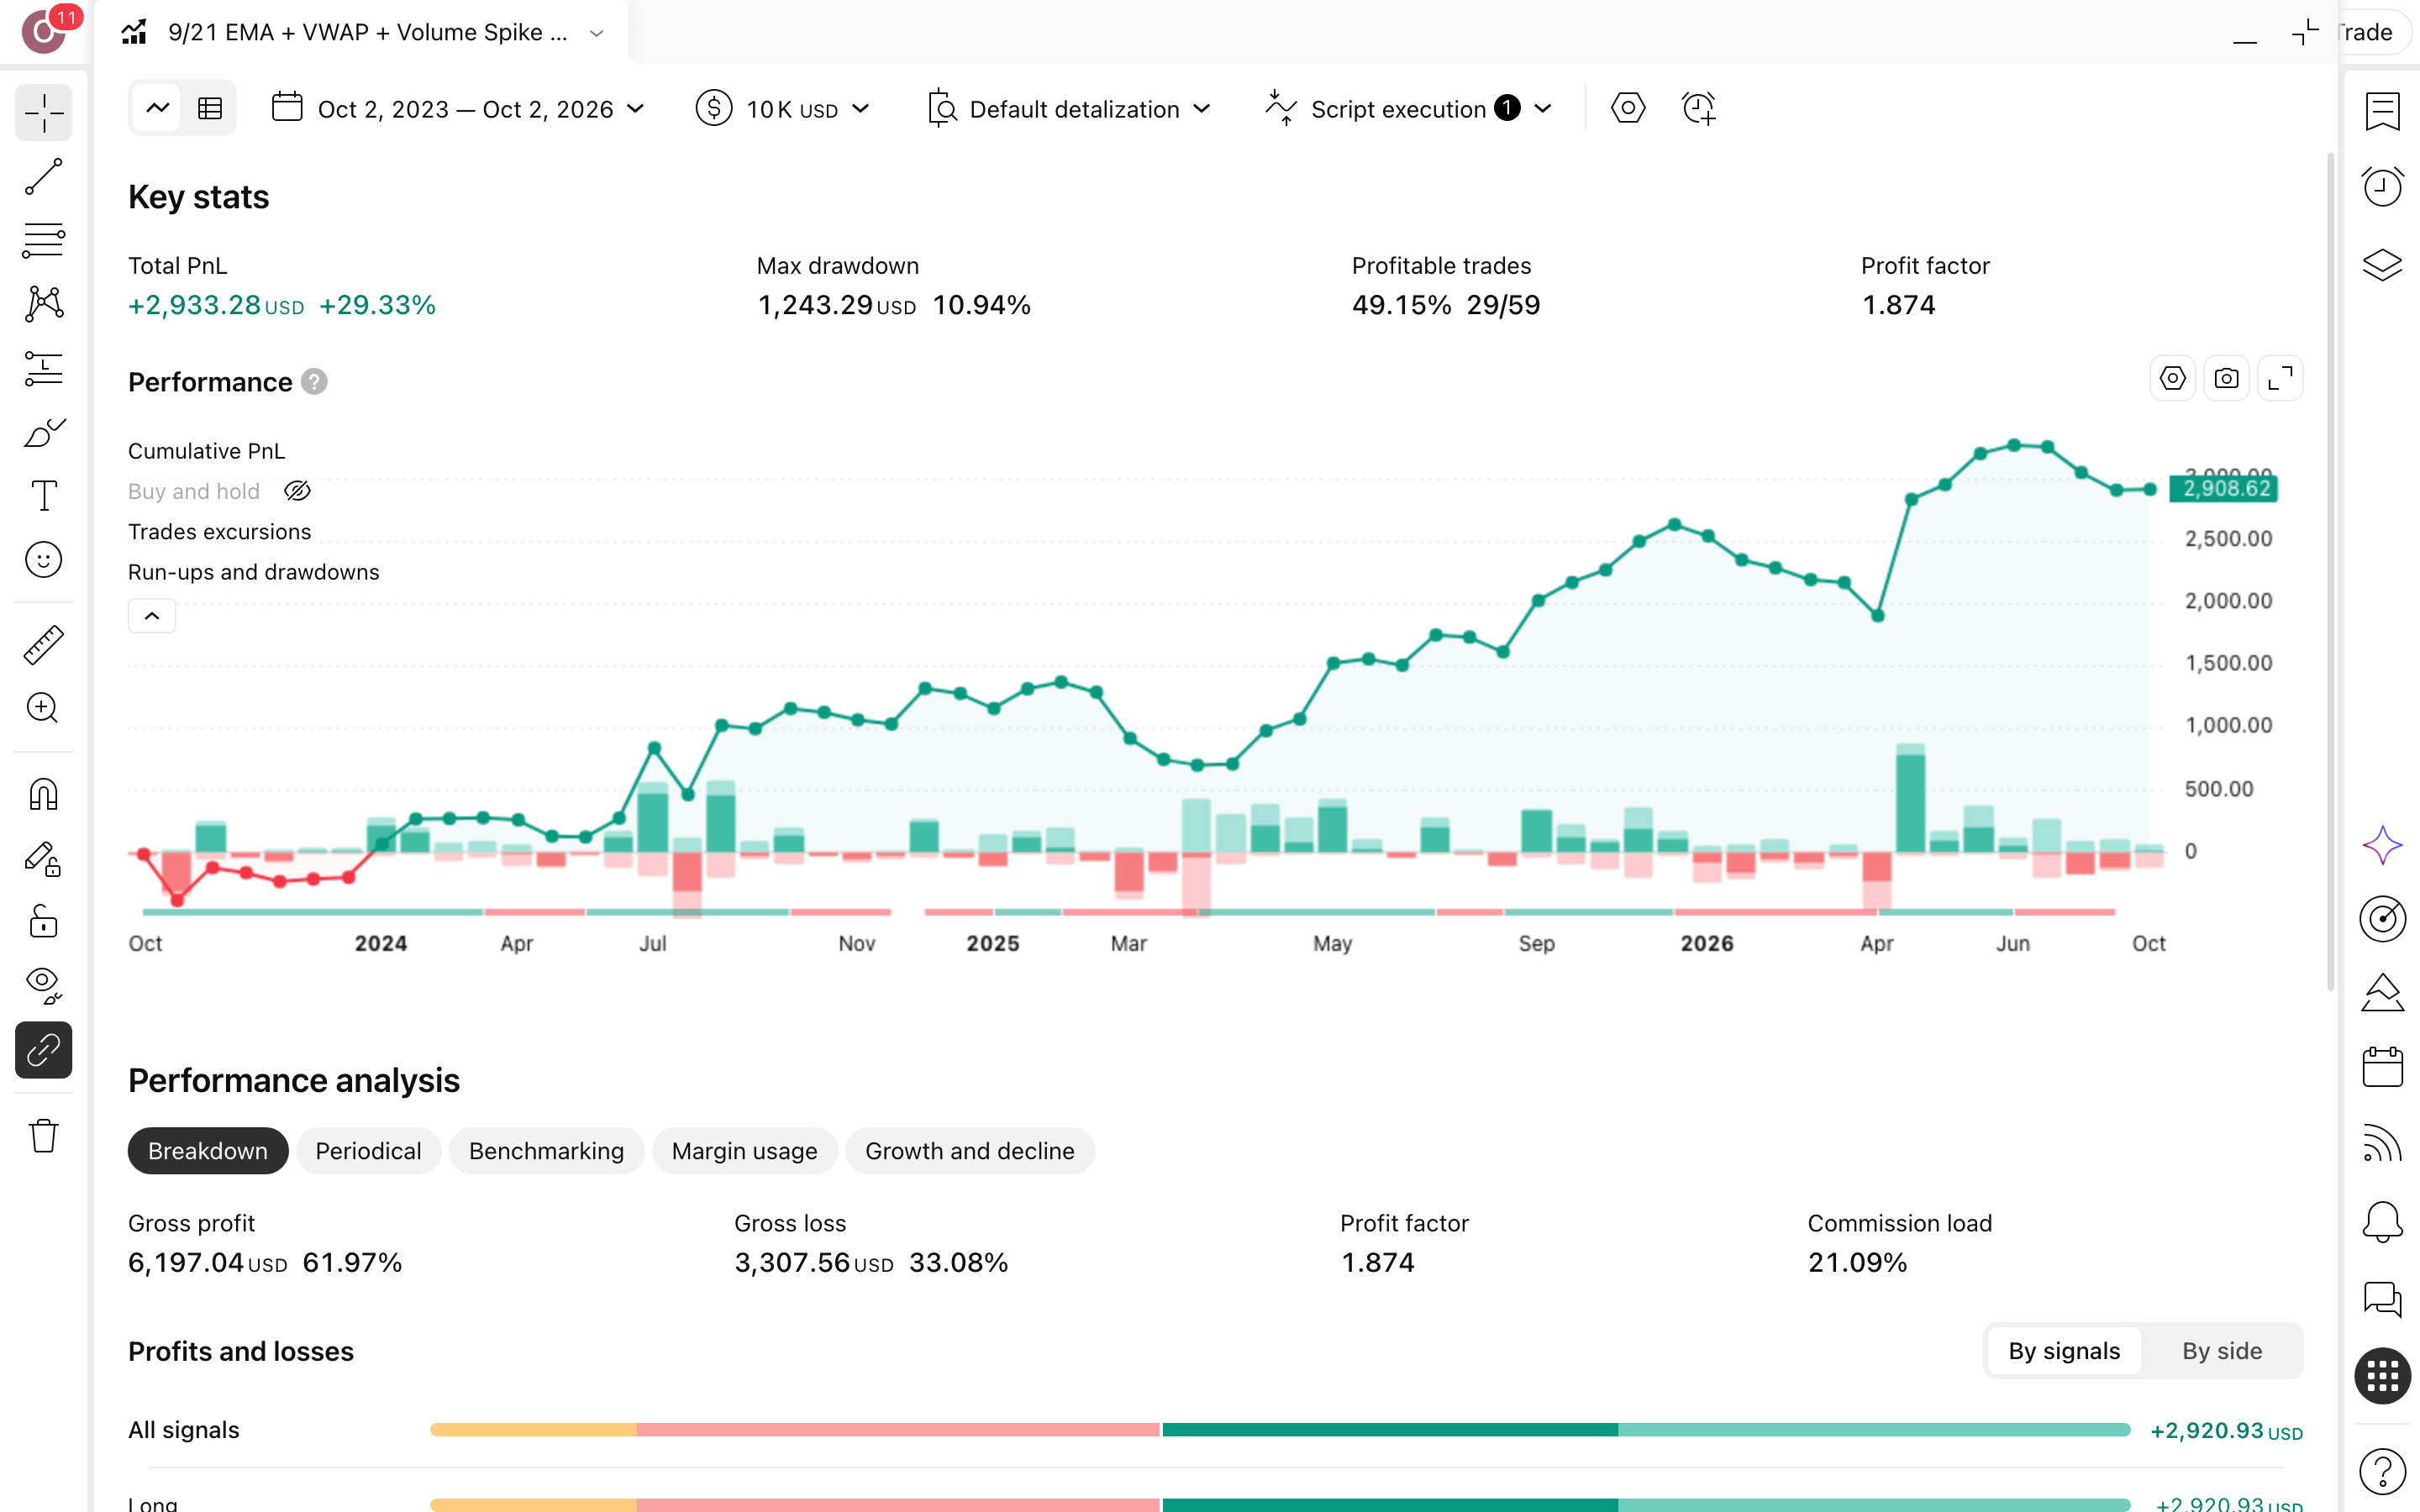Open the Default detalization dropdown

click(x=1069, y=109)
